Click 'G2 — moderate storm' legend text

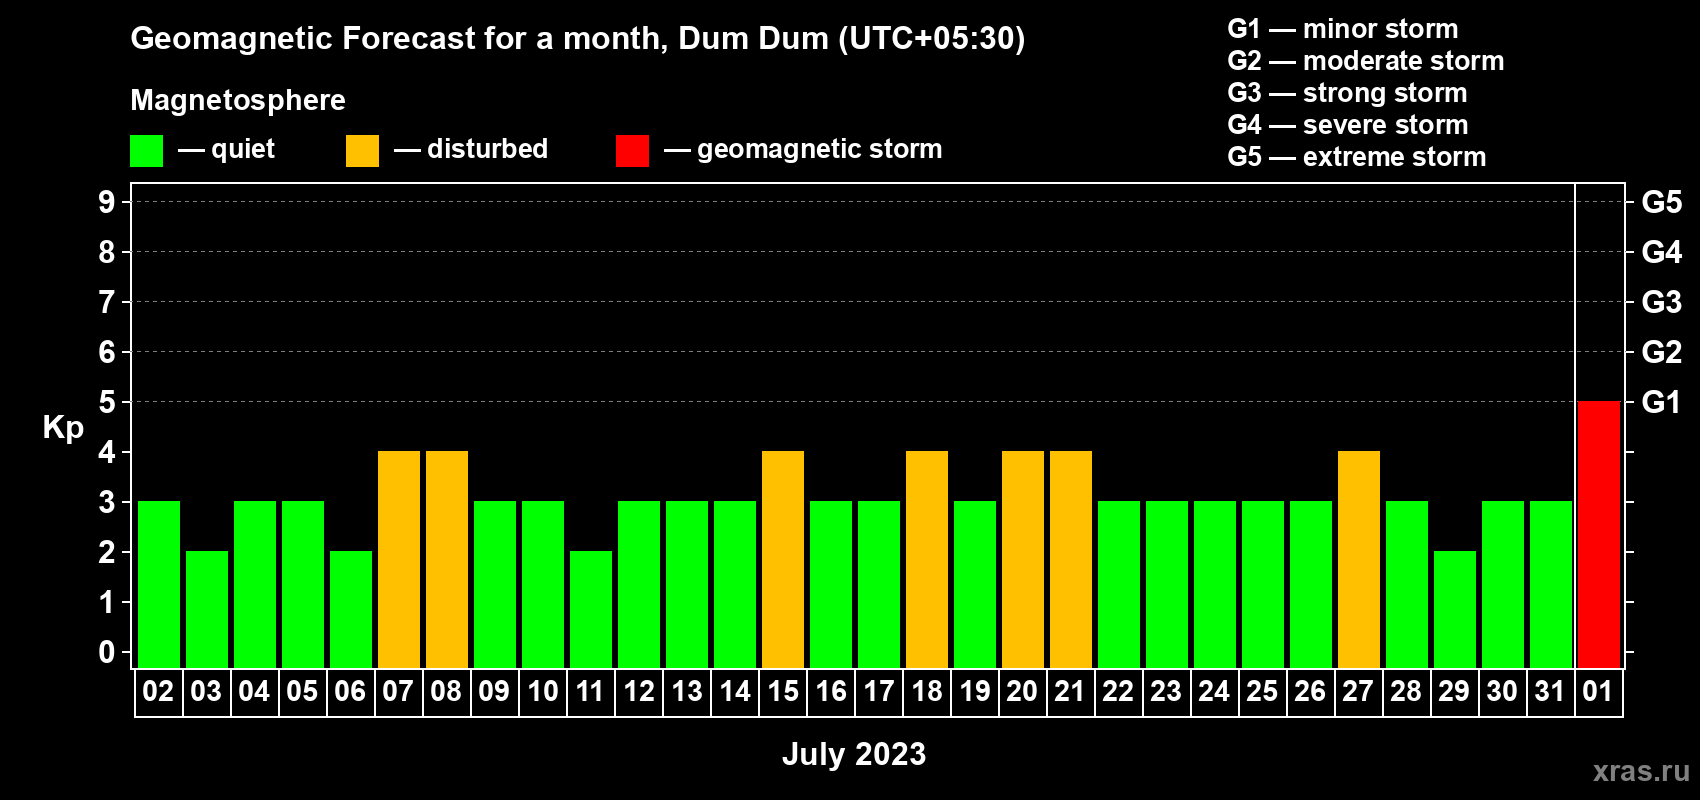click(1366, 61)
